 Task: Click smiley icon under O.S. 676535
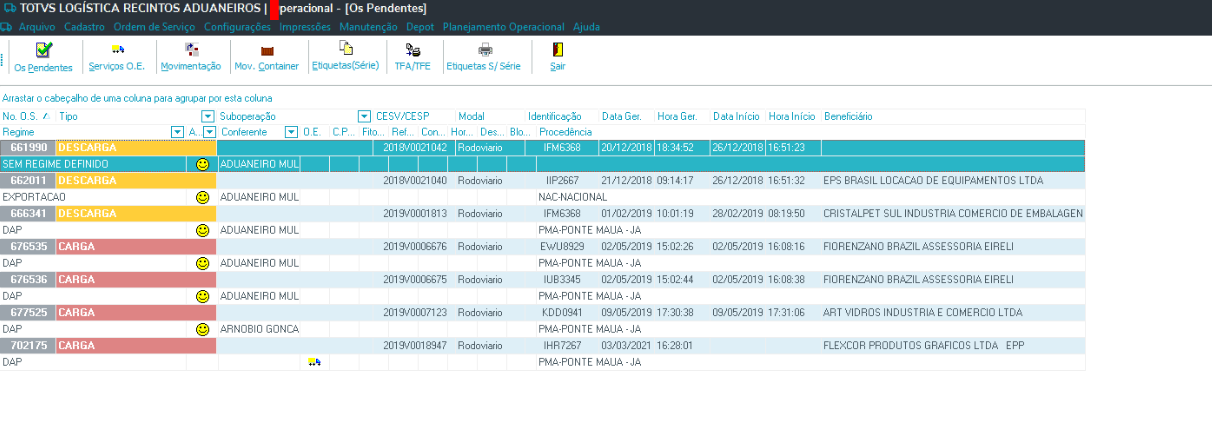click(202, 263)
